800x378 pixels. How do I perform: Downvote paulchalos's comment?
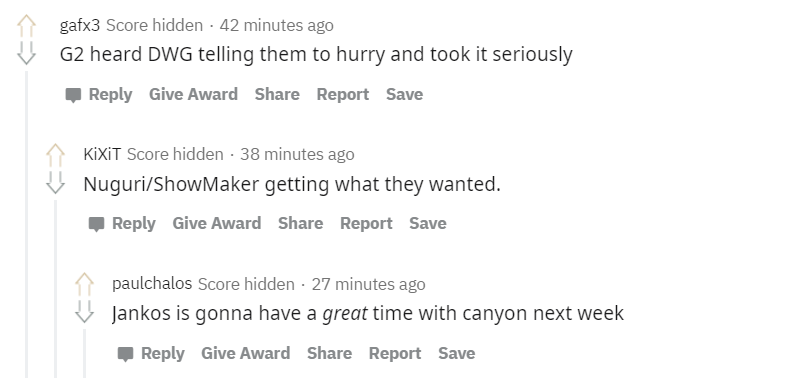click(84, 311)
